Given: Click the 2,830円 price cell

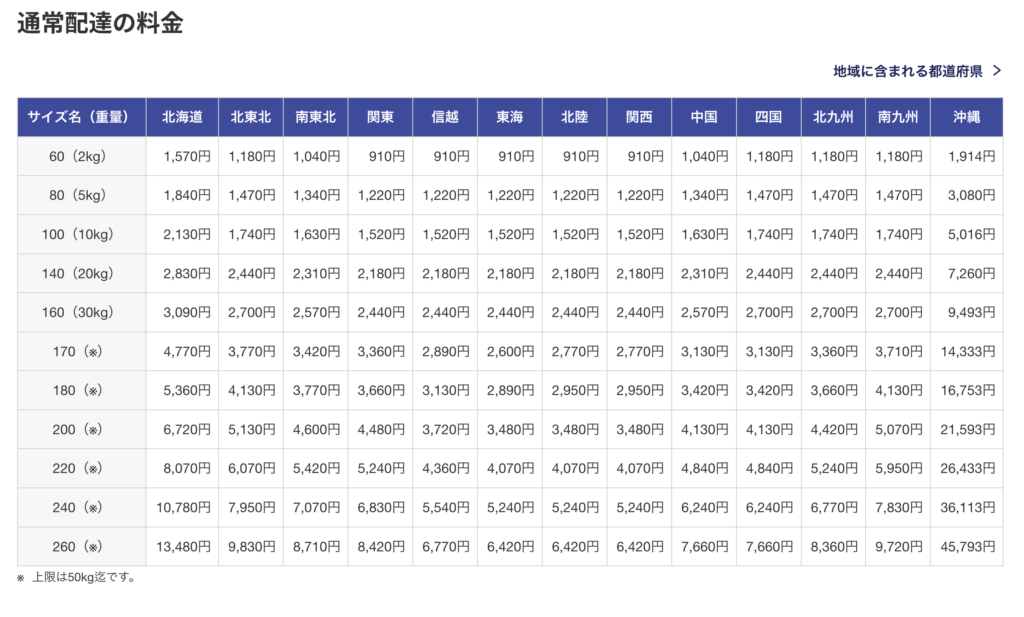Looking at the screenshot, I should 182,273.
